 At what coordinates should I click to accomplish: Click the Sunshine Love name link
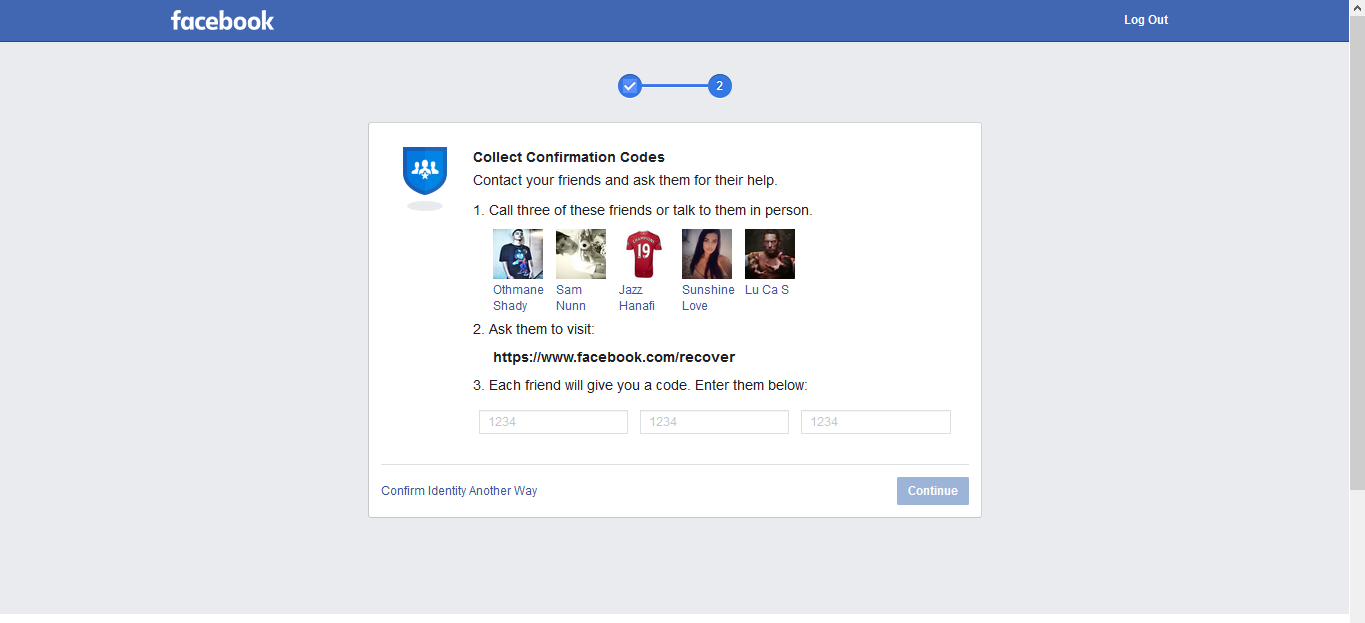(x=708, y=298)
